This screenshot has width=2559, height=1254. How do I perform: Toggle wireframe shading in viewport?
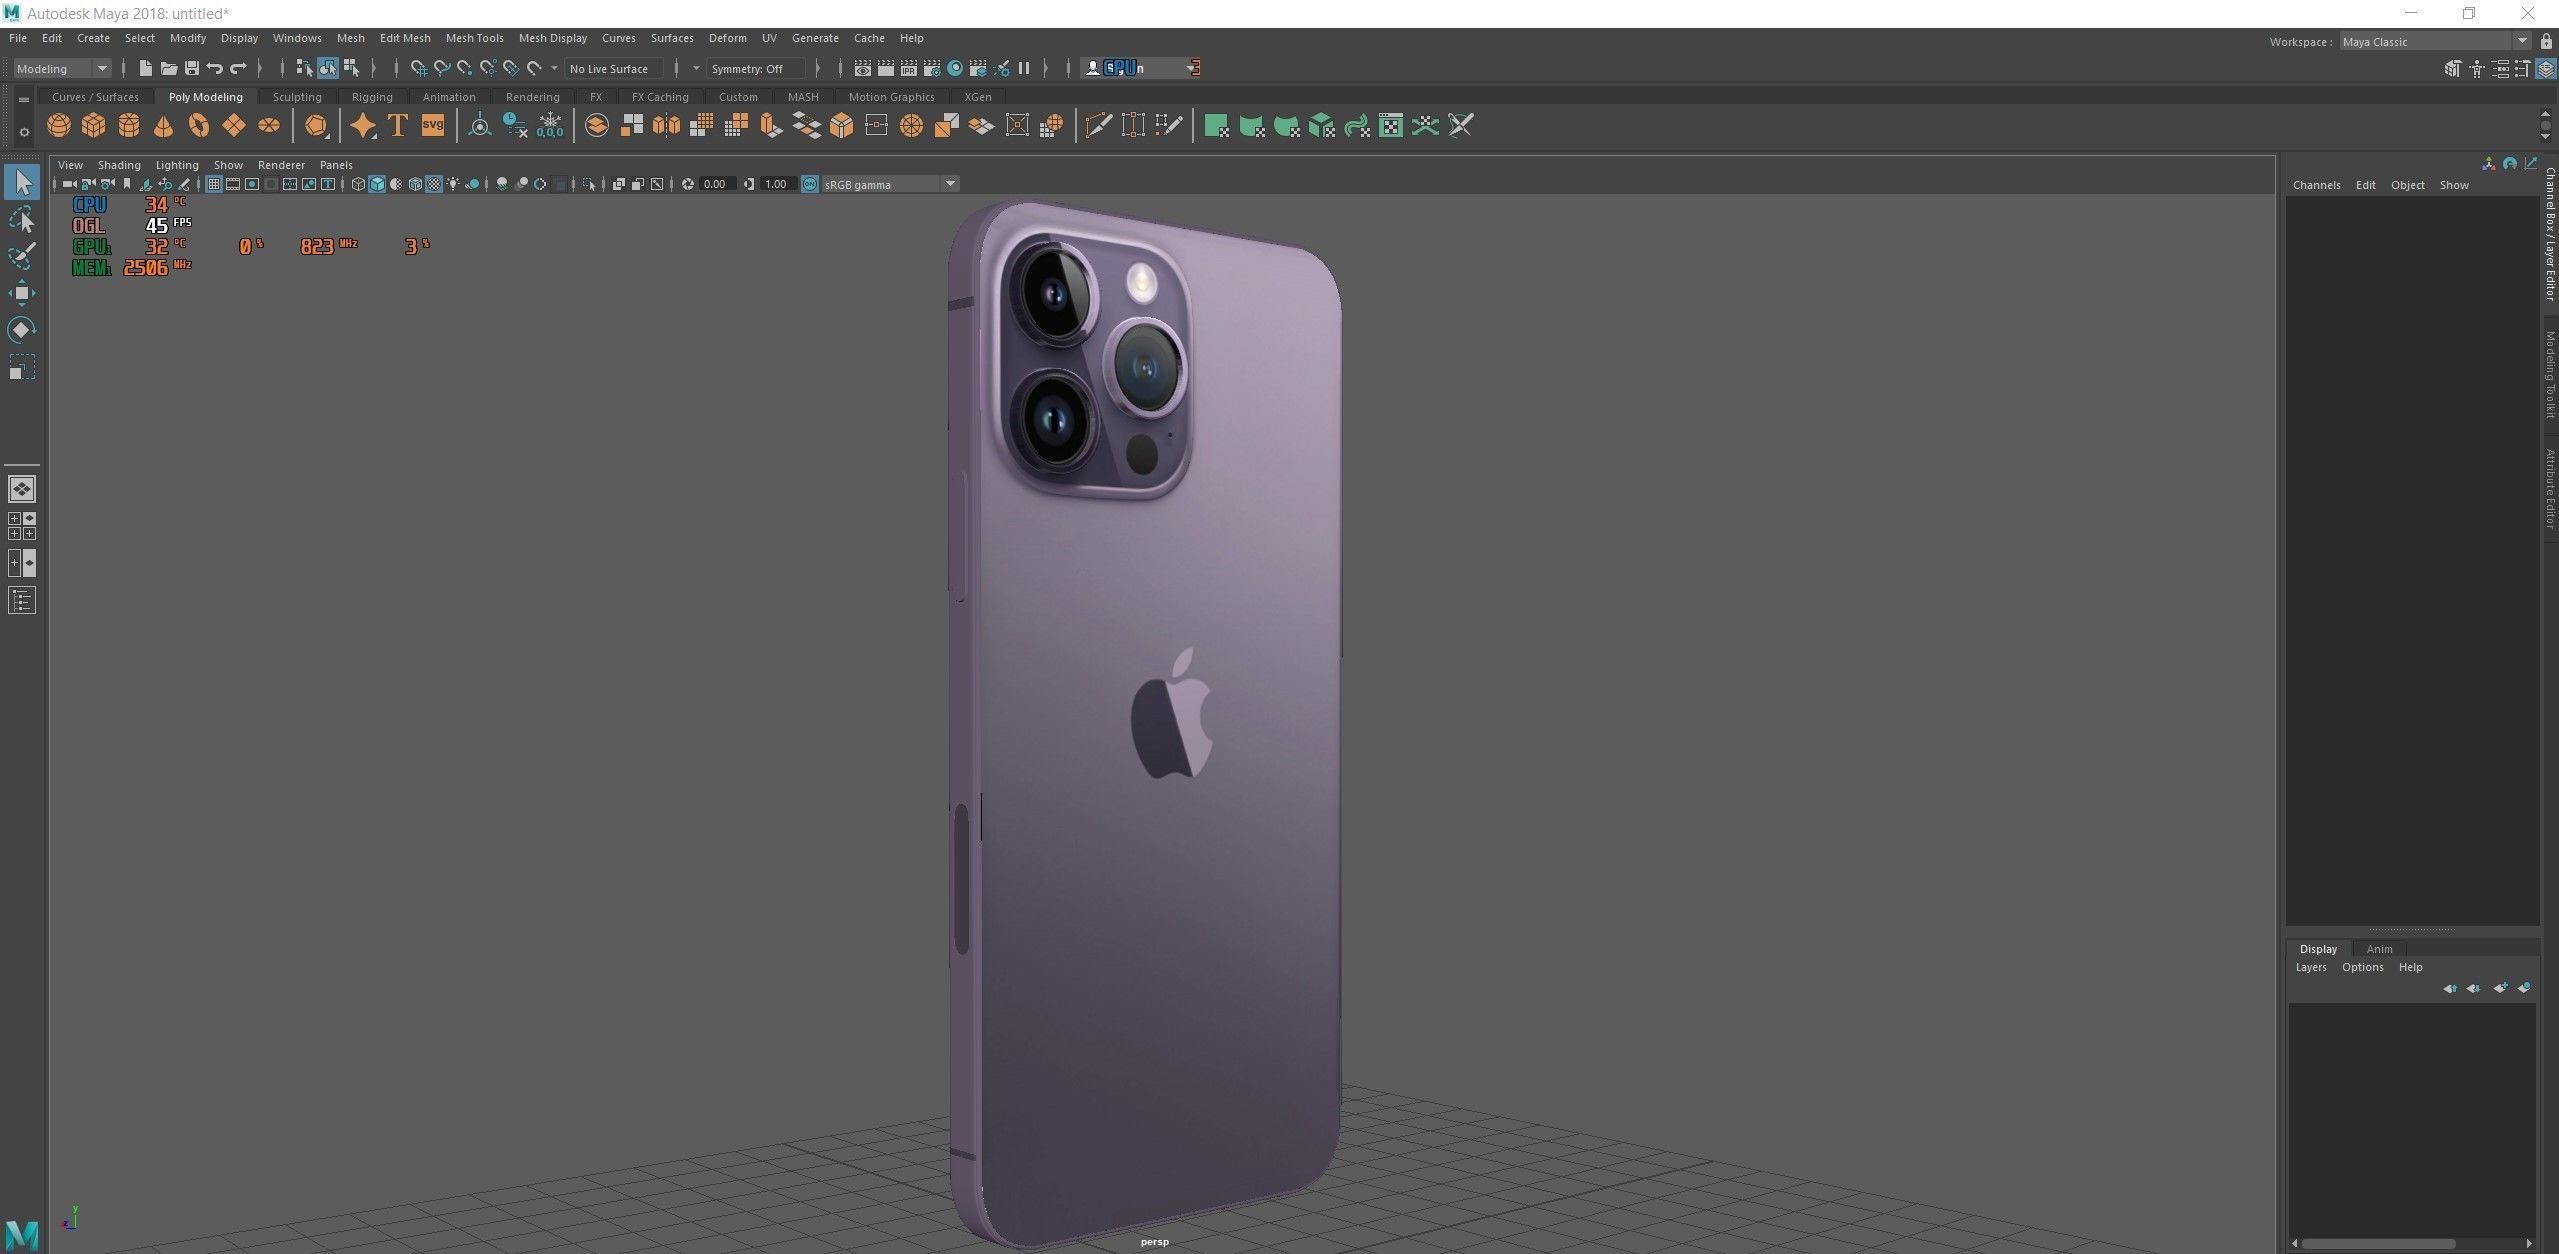point(358,184)
